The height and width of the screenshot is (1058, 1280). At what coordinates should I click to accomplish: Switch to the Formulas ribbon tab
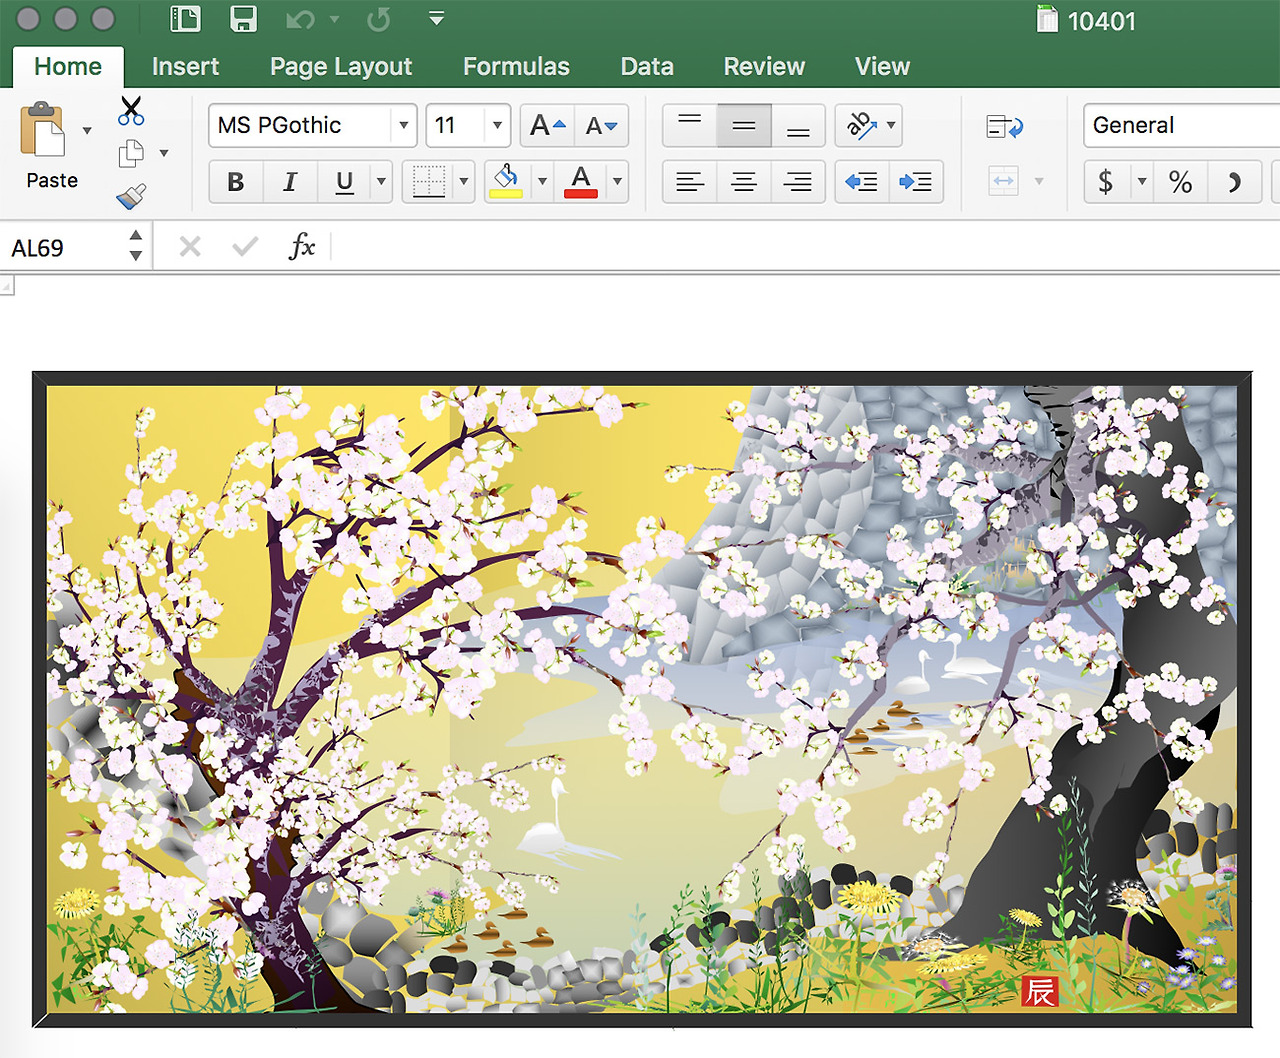(516, 66)
